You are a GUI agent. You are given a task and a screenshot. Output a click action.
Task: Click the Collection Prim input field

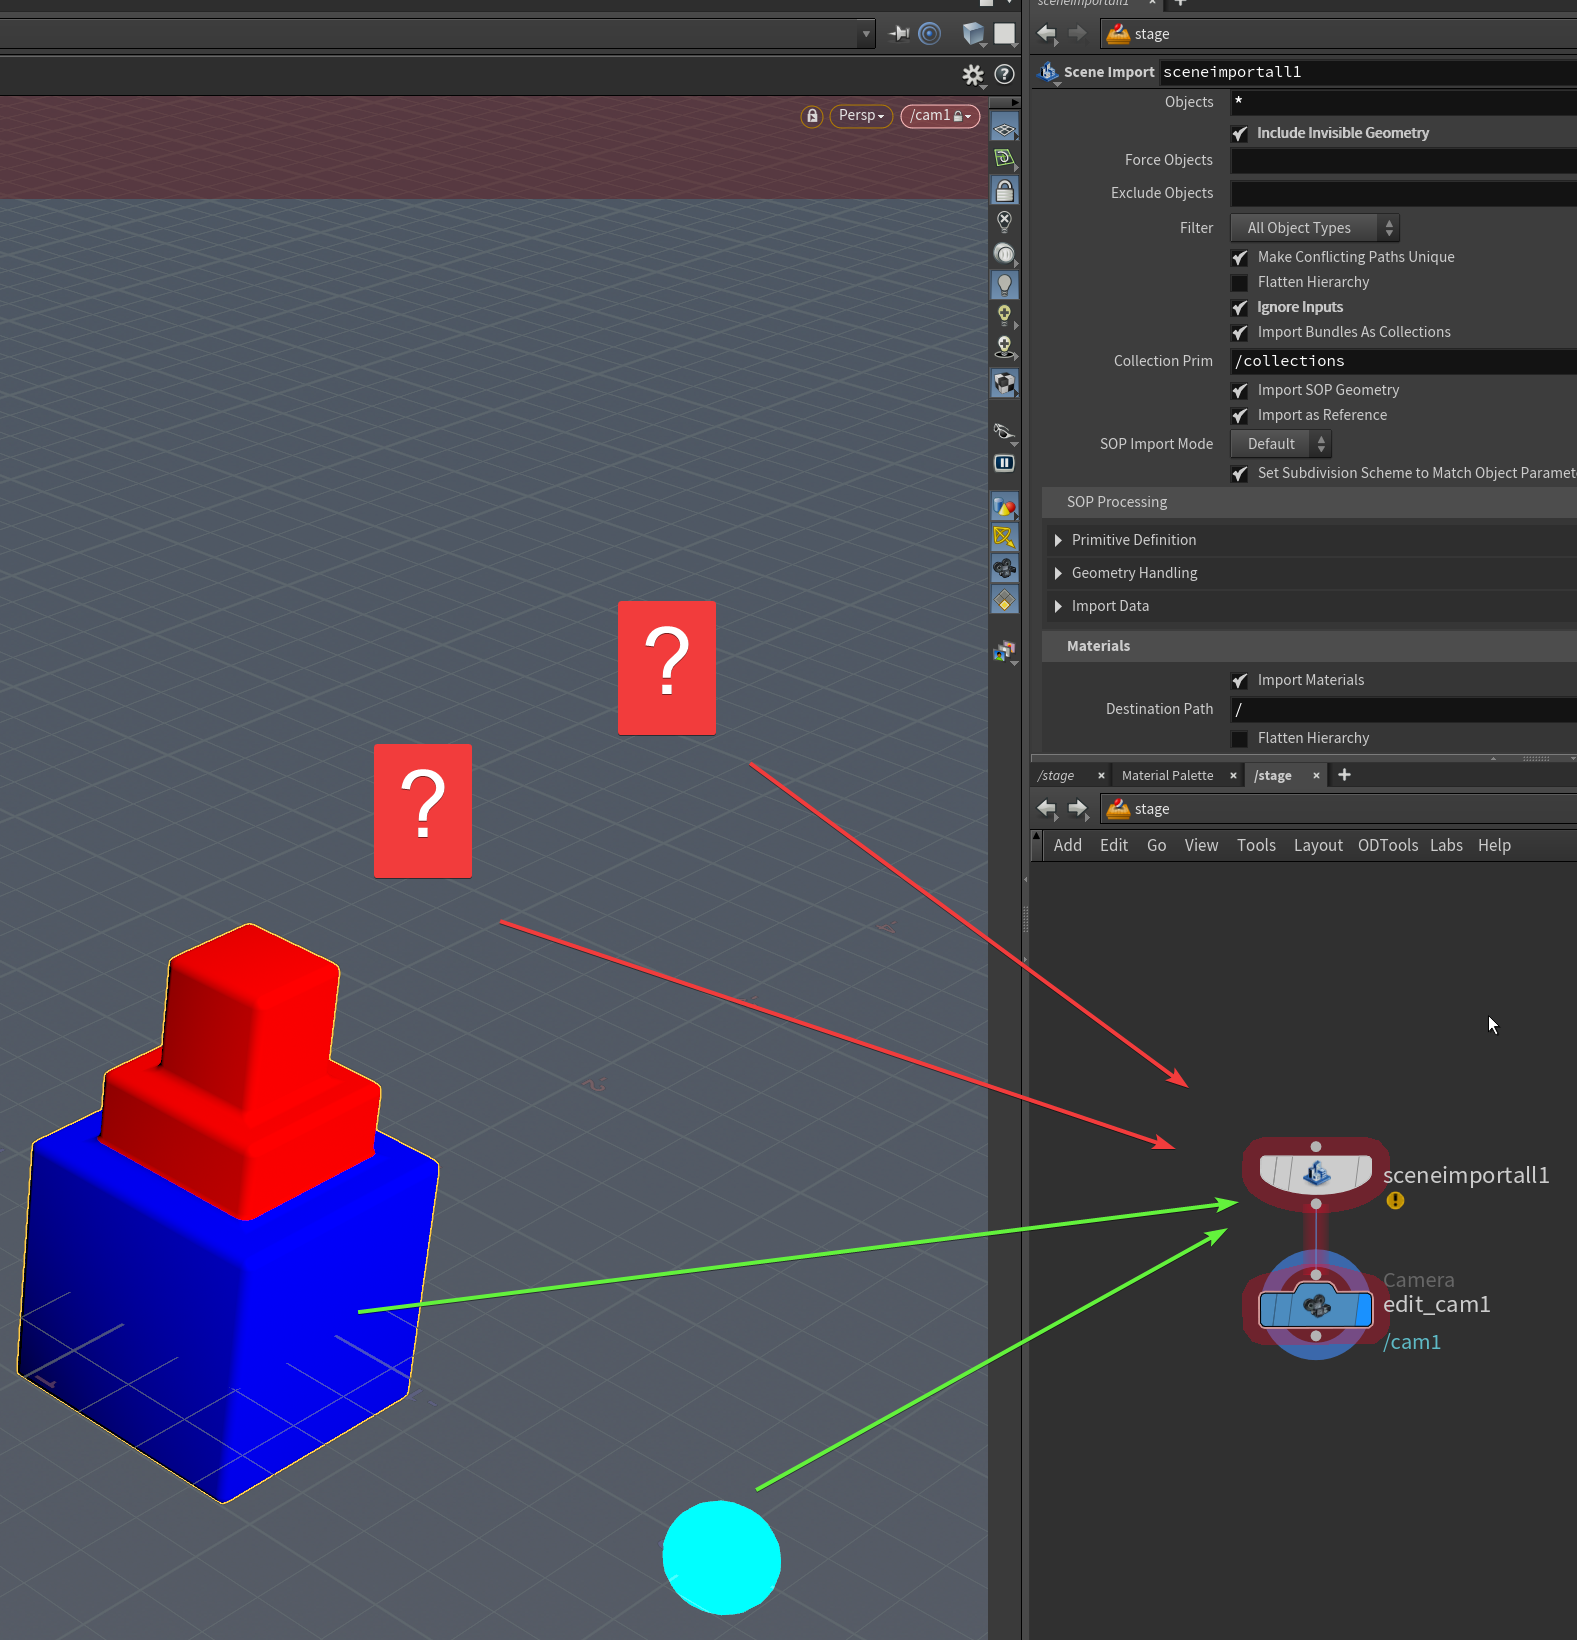pos(1403,361)
